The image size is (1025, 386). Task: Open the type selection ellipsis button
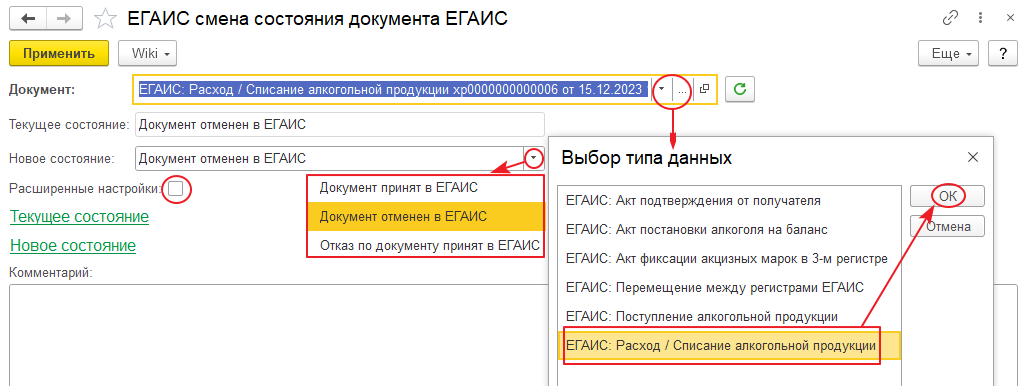[682, 90]
